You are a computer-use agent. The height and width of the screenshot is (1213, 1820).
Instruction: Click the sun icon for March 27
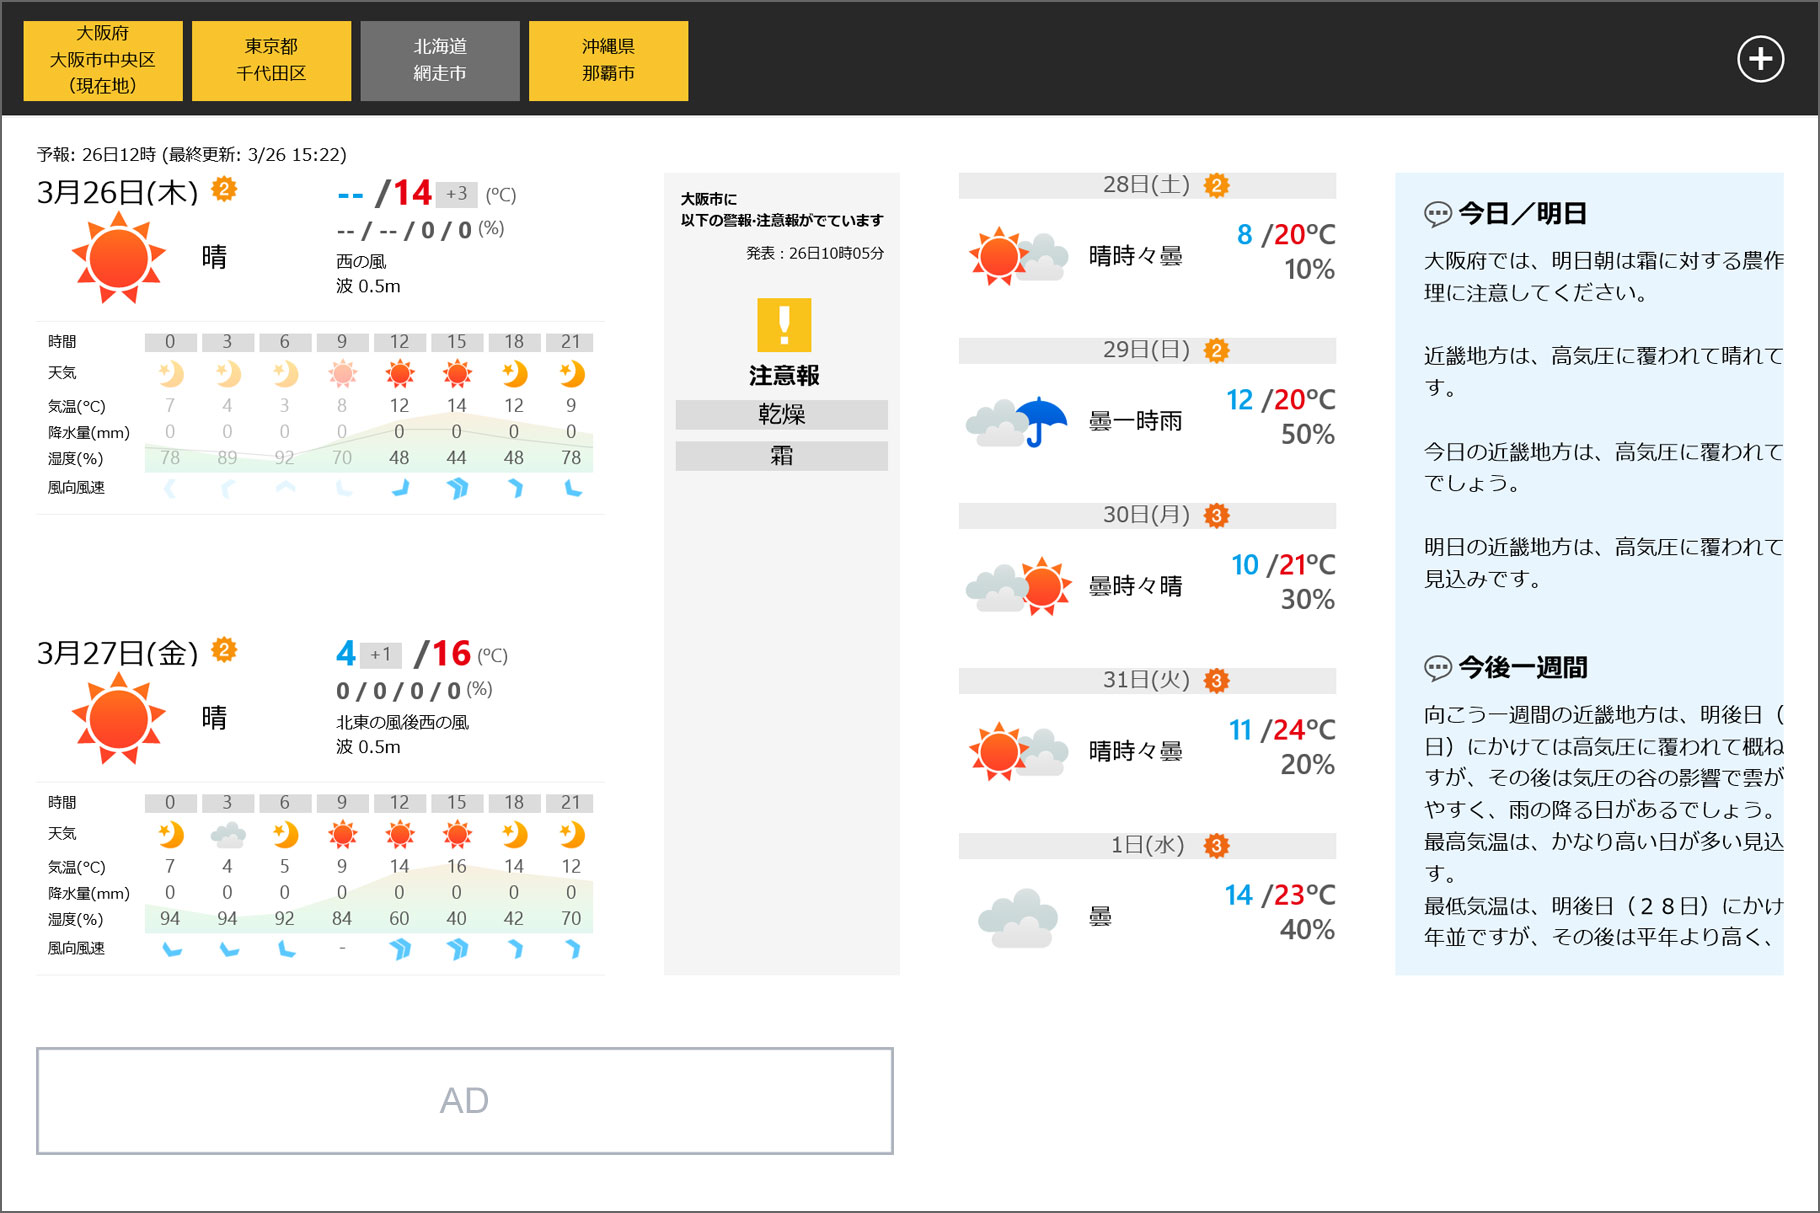tap(118, 719)
